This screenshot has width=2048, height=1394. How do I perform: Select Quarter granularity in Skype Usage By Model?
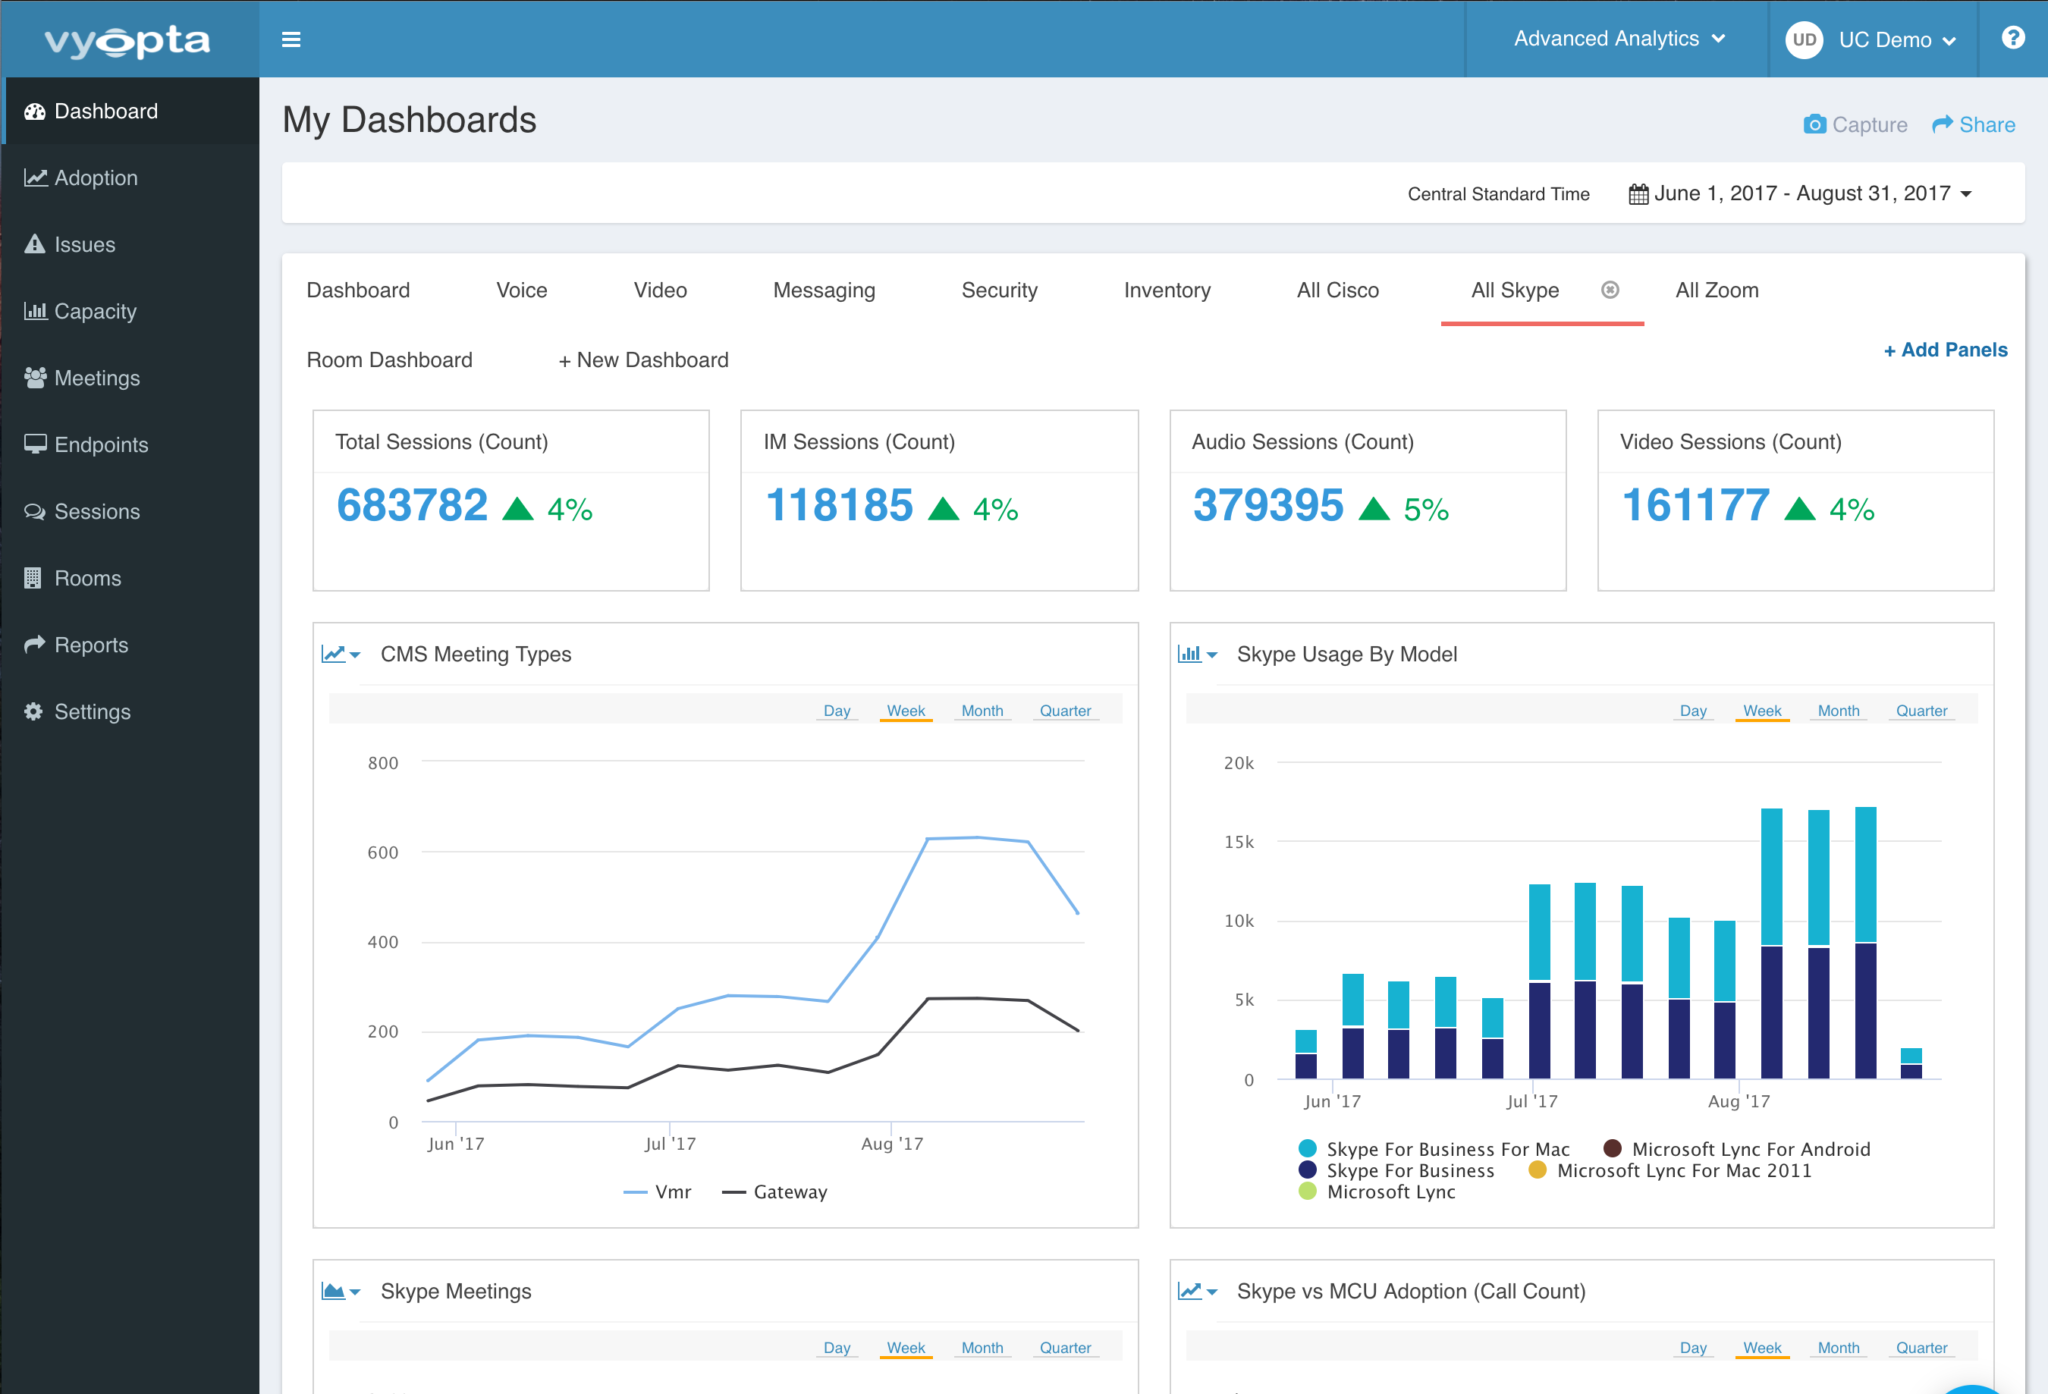tap(1921, 711)
